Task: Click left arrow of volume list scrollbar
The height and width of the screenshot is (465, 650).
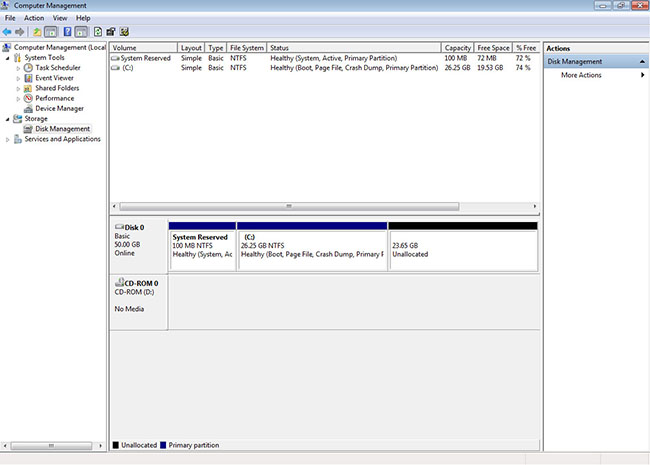Action: (x=114, y=206)
